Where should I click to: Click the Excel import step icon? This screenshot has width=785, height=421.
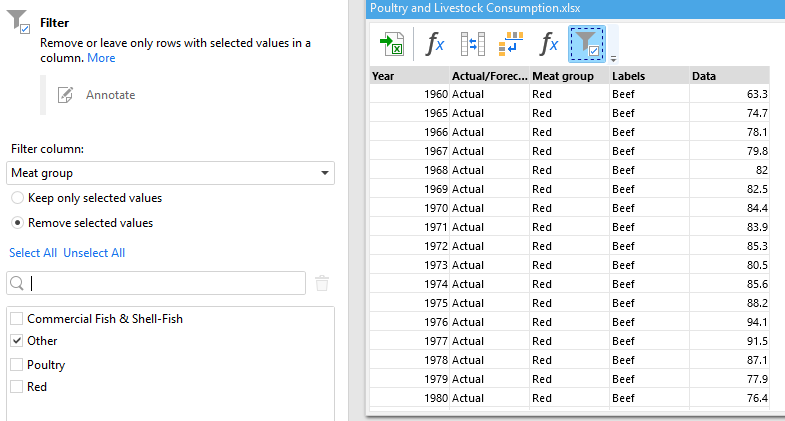click(x=390, y=44)
